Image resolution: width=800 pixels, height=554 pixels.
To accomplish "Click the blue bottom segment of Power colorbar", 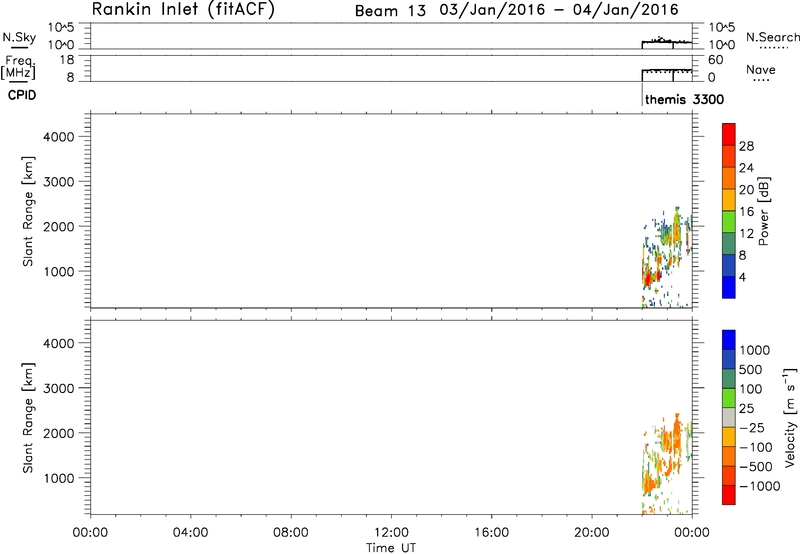I will (729, 287).
